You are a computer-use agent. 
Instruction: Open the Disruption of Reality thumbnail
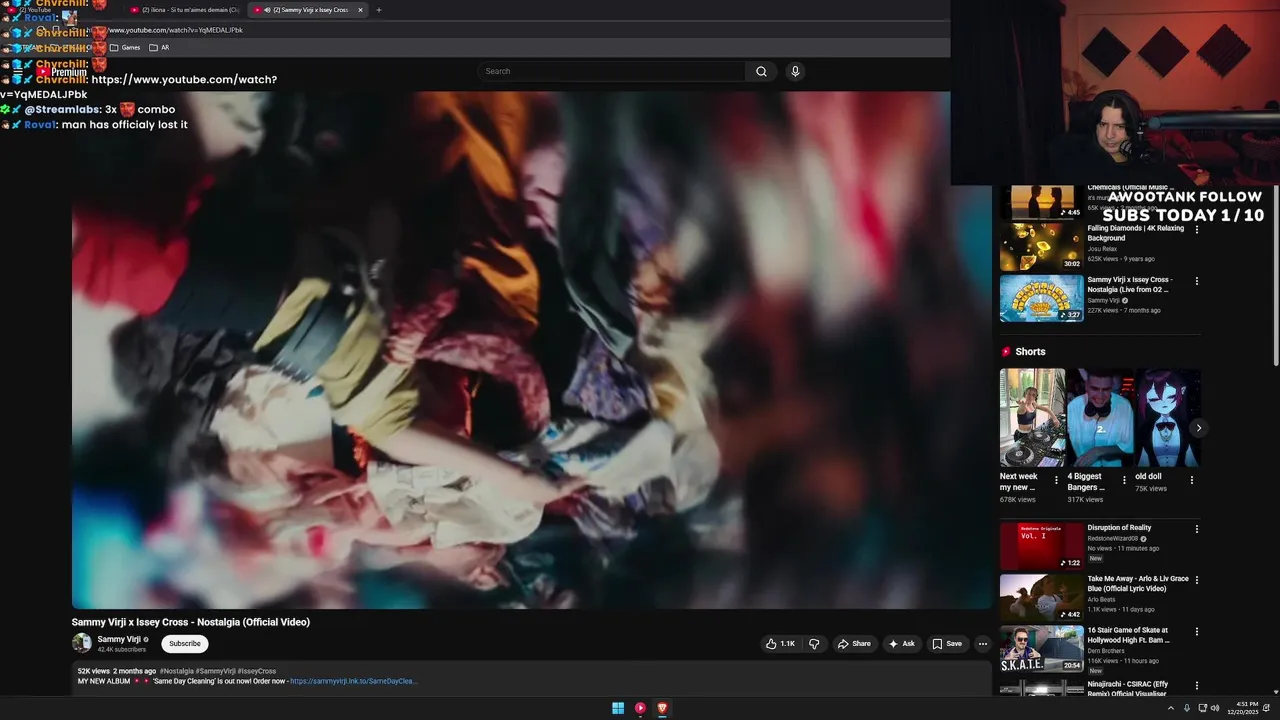pyautogui.click(x=1041, y=546)
